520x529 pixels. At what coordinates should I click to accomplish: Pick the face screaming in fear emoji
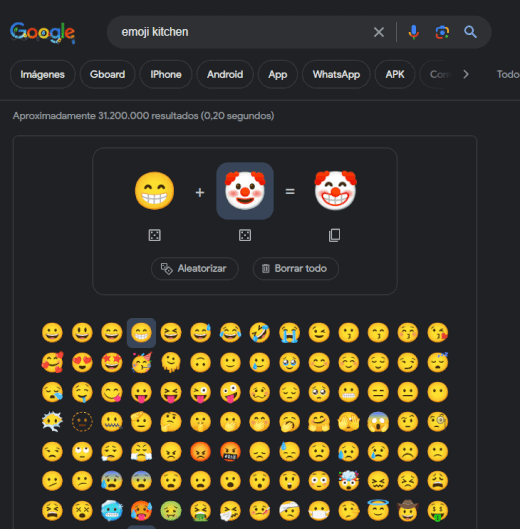[378, 422]
